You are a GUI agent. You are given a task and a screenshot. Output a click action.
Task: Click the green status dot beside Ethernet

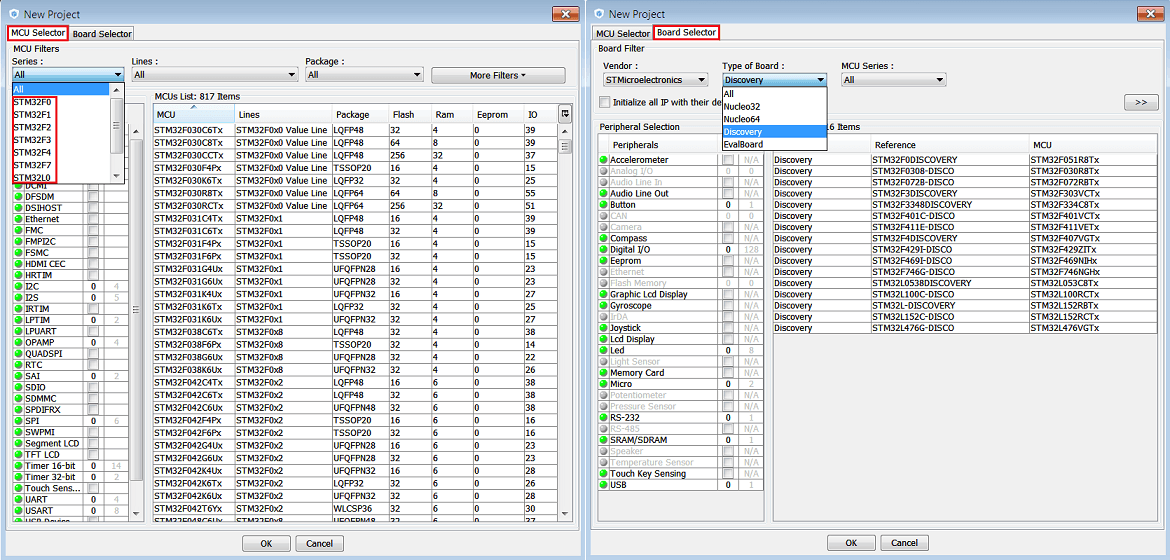pyautogui.click(x=19, y=219)
